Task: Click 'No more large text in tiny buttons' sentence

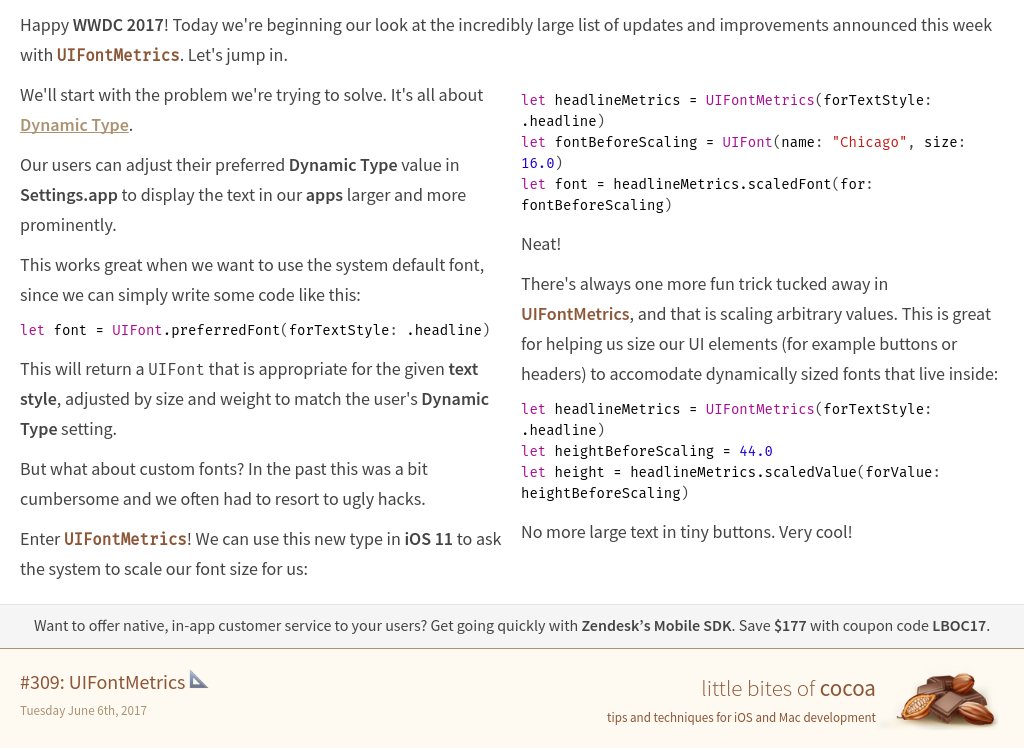Action: tap(646, 532)
